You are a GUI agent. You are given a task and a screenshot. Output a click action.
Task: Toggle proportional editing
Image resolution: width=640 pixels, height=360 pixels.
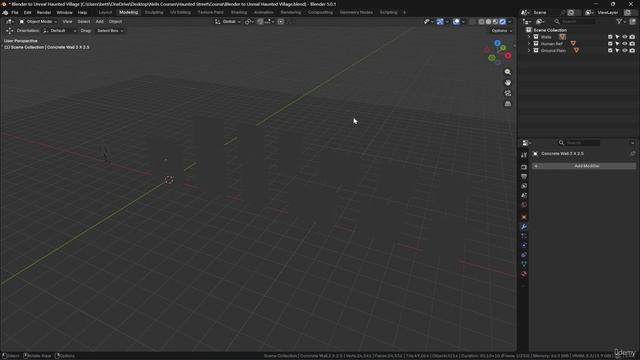[281, 22]
